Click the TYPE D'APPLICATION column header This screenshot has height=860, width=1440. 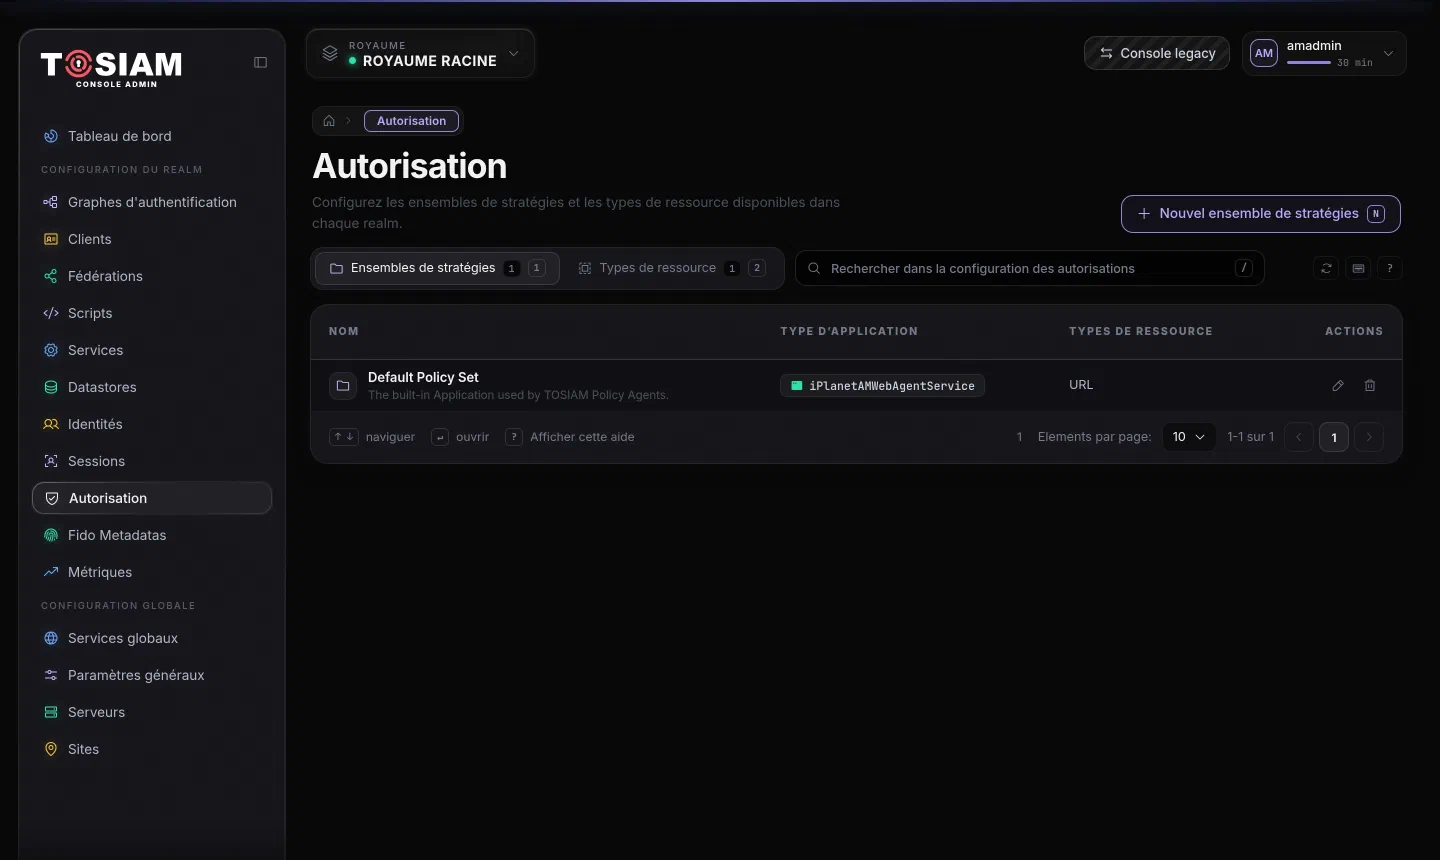tap(849, 331)
